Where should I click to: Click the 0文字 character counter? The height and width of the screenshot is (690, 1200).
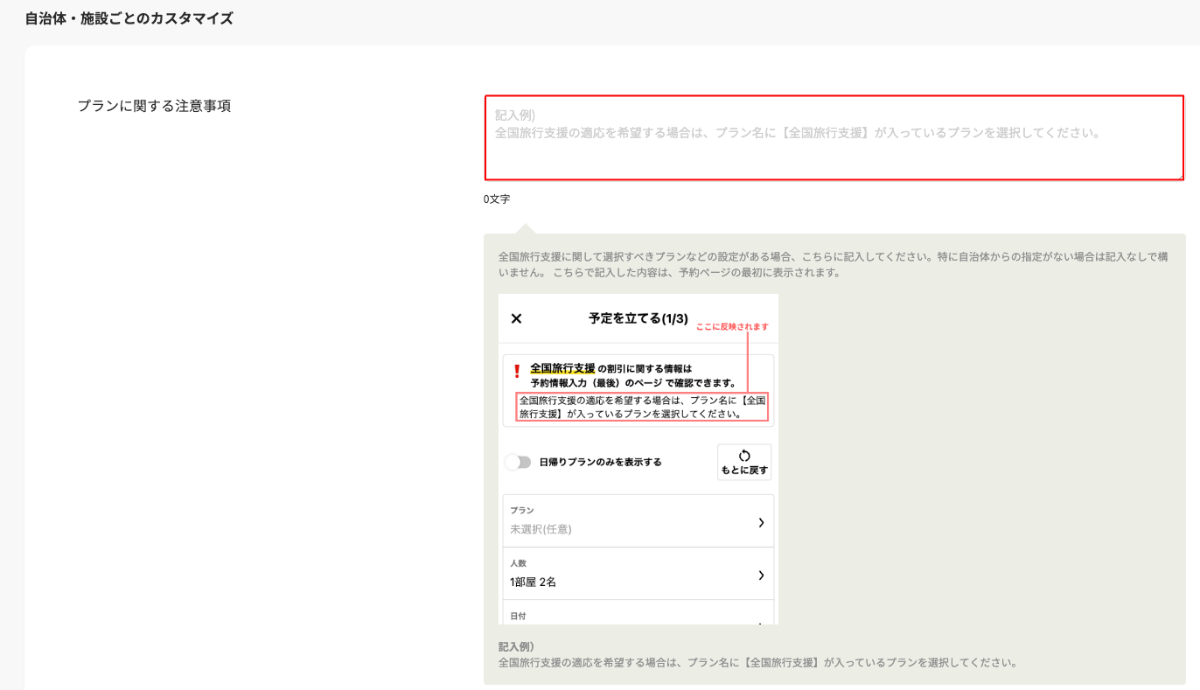coord(496,199)
